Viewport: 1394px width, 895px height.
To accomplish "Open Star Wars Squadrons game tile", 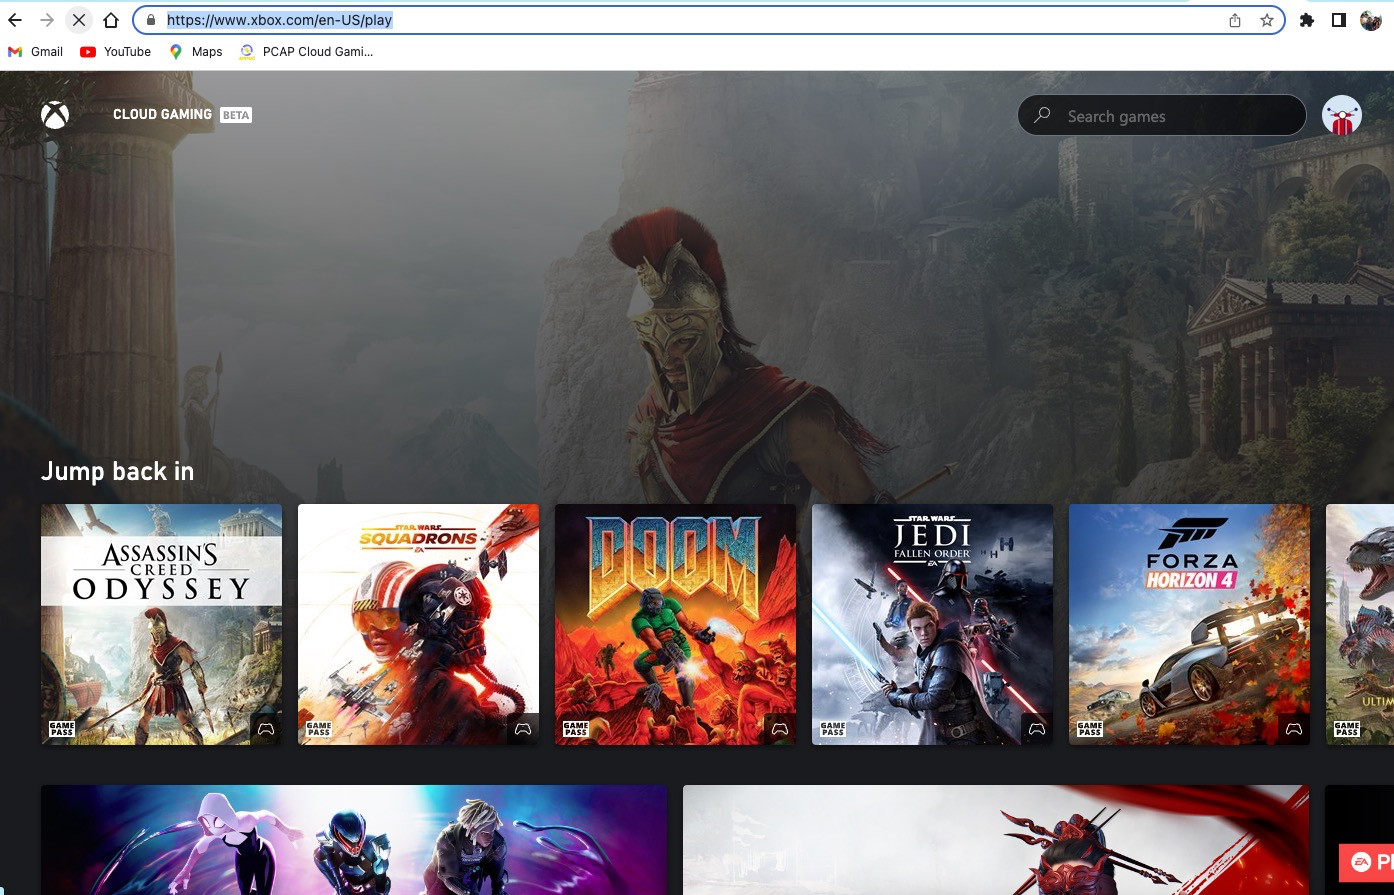I will pos(418,624).
